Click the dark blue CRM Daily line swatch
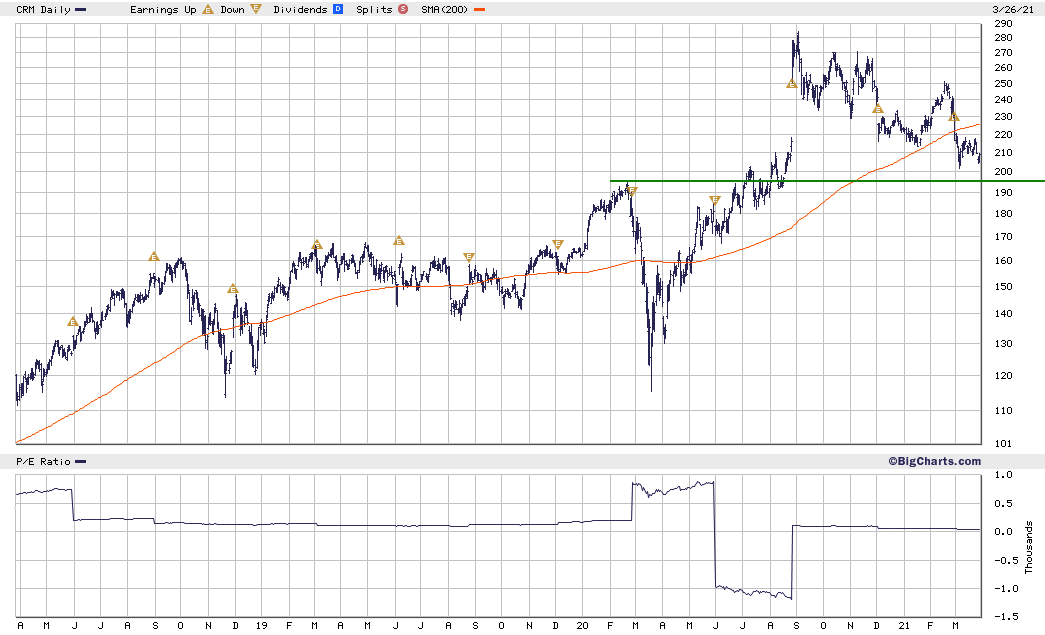 click(x=81, y=10)
